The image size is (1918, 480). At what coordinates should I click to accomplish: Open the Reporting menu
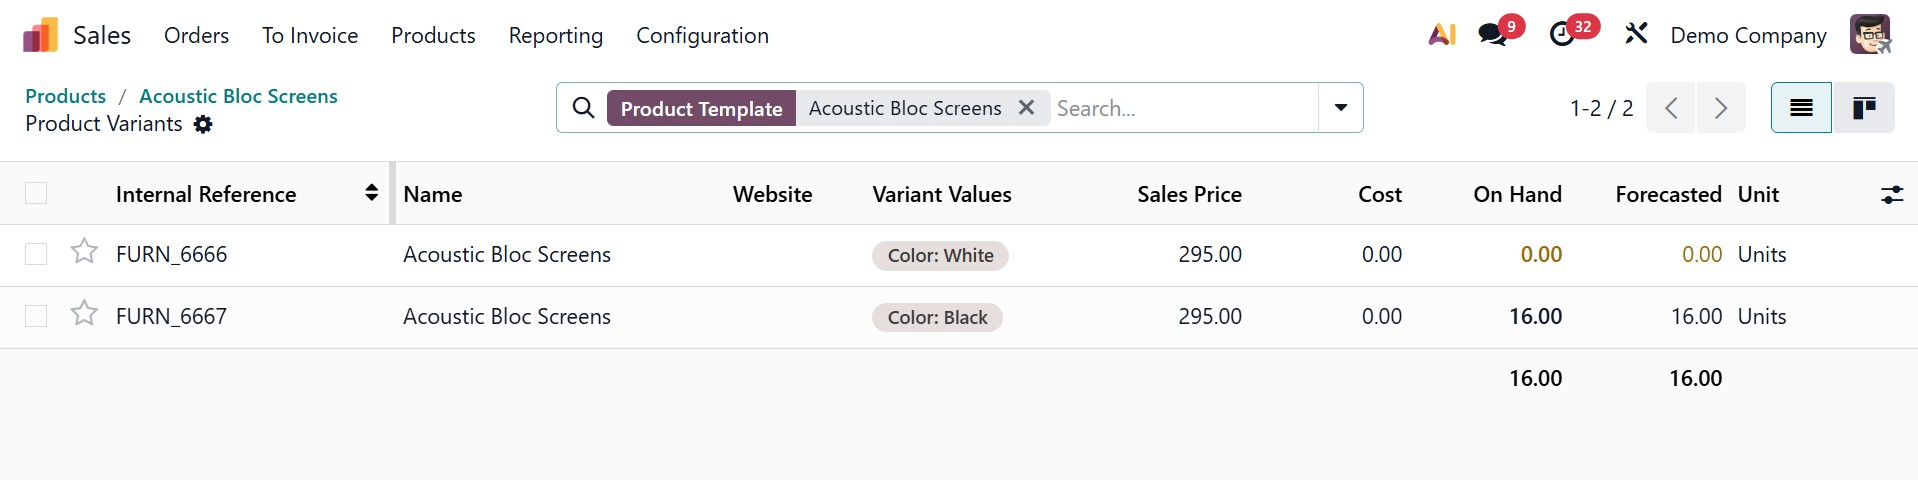[x=555, y=36]
